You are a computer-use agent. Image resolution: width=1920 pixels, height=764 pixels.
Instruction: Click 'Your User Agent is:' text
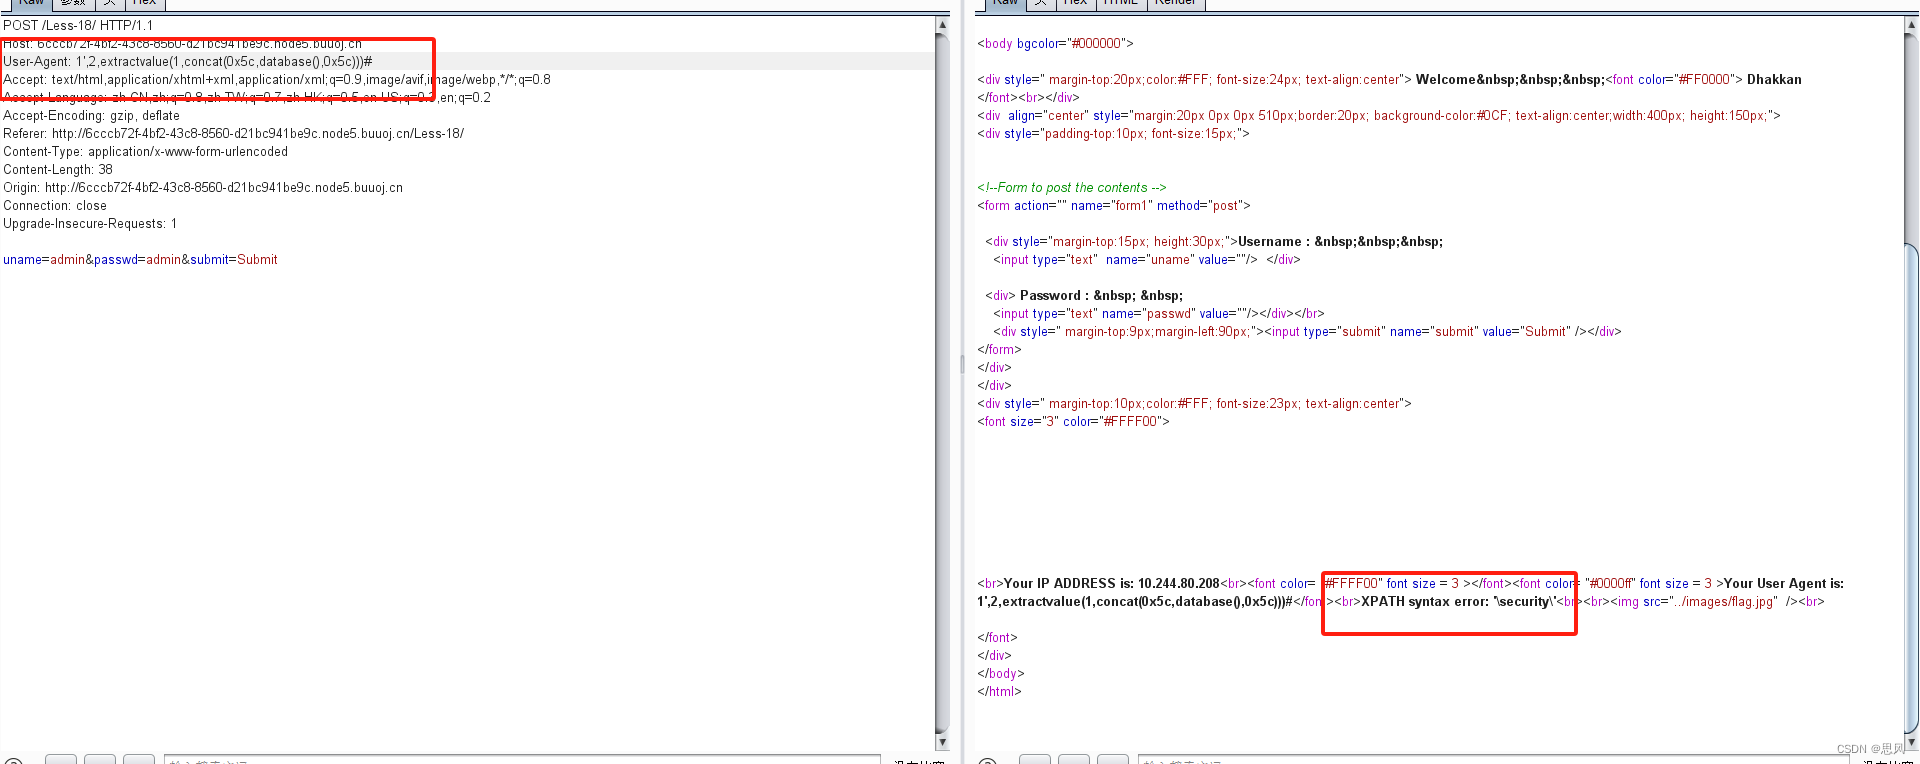[x=1784, y=583]
